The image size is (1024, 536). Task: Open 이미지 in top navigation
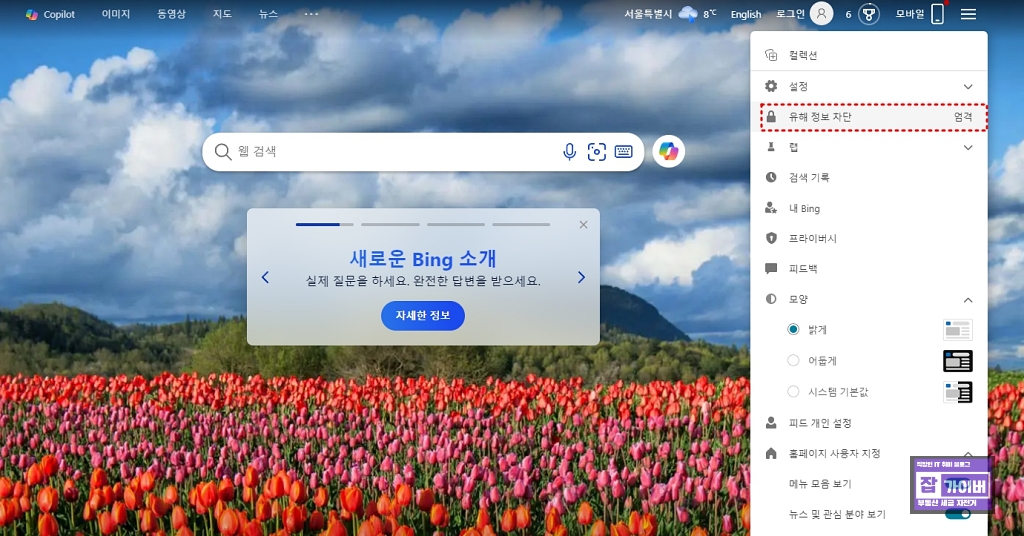click(116, 14)
